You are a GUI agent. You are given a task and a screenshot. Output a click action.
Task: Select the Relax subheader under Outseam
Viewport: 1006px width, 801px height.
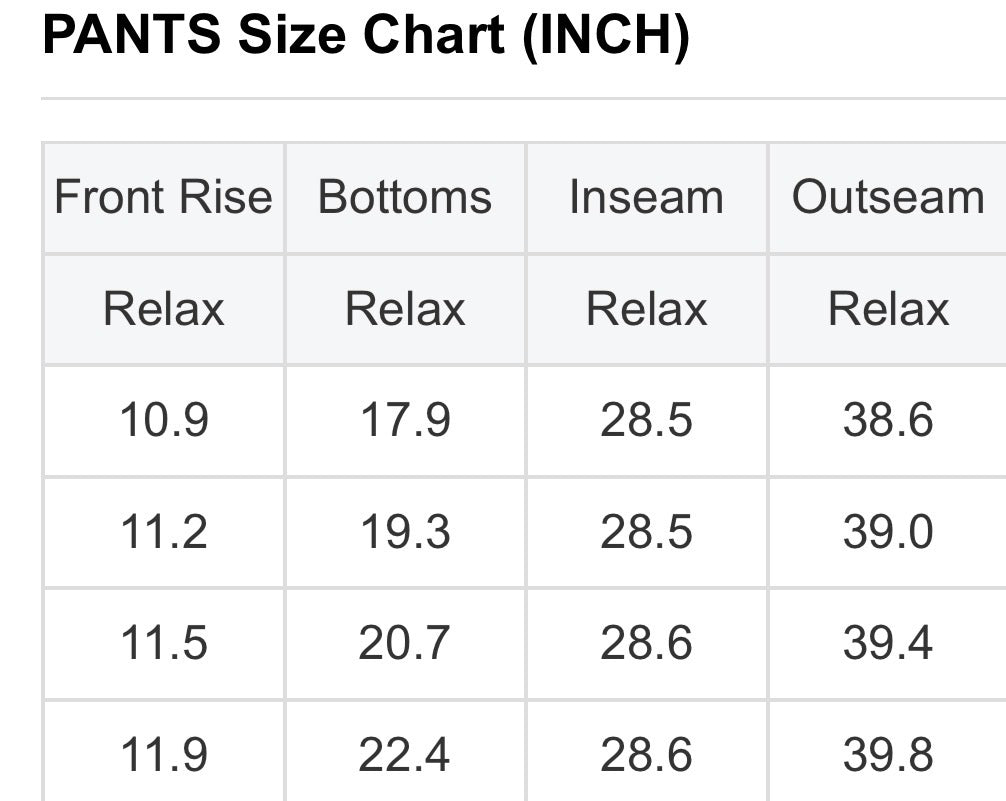tap(888, 309)
